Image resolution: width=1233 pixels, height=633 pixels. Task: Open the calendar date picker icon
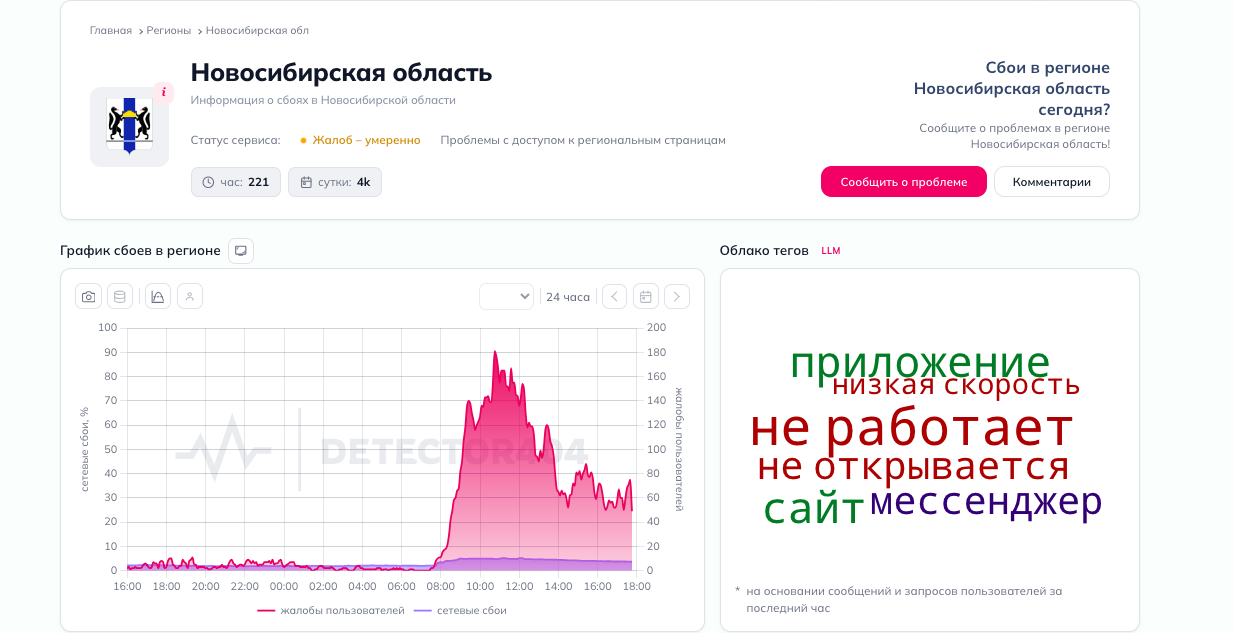point(646,296)
